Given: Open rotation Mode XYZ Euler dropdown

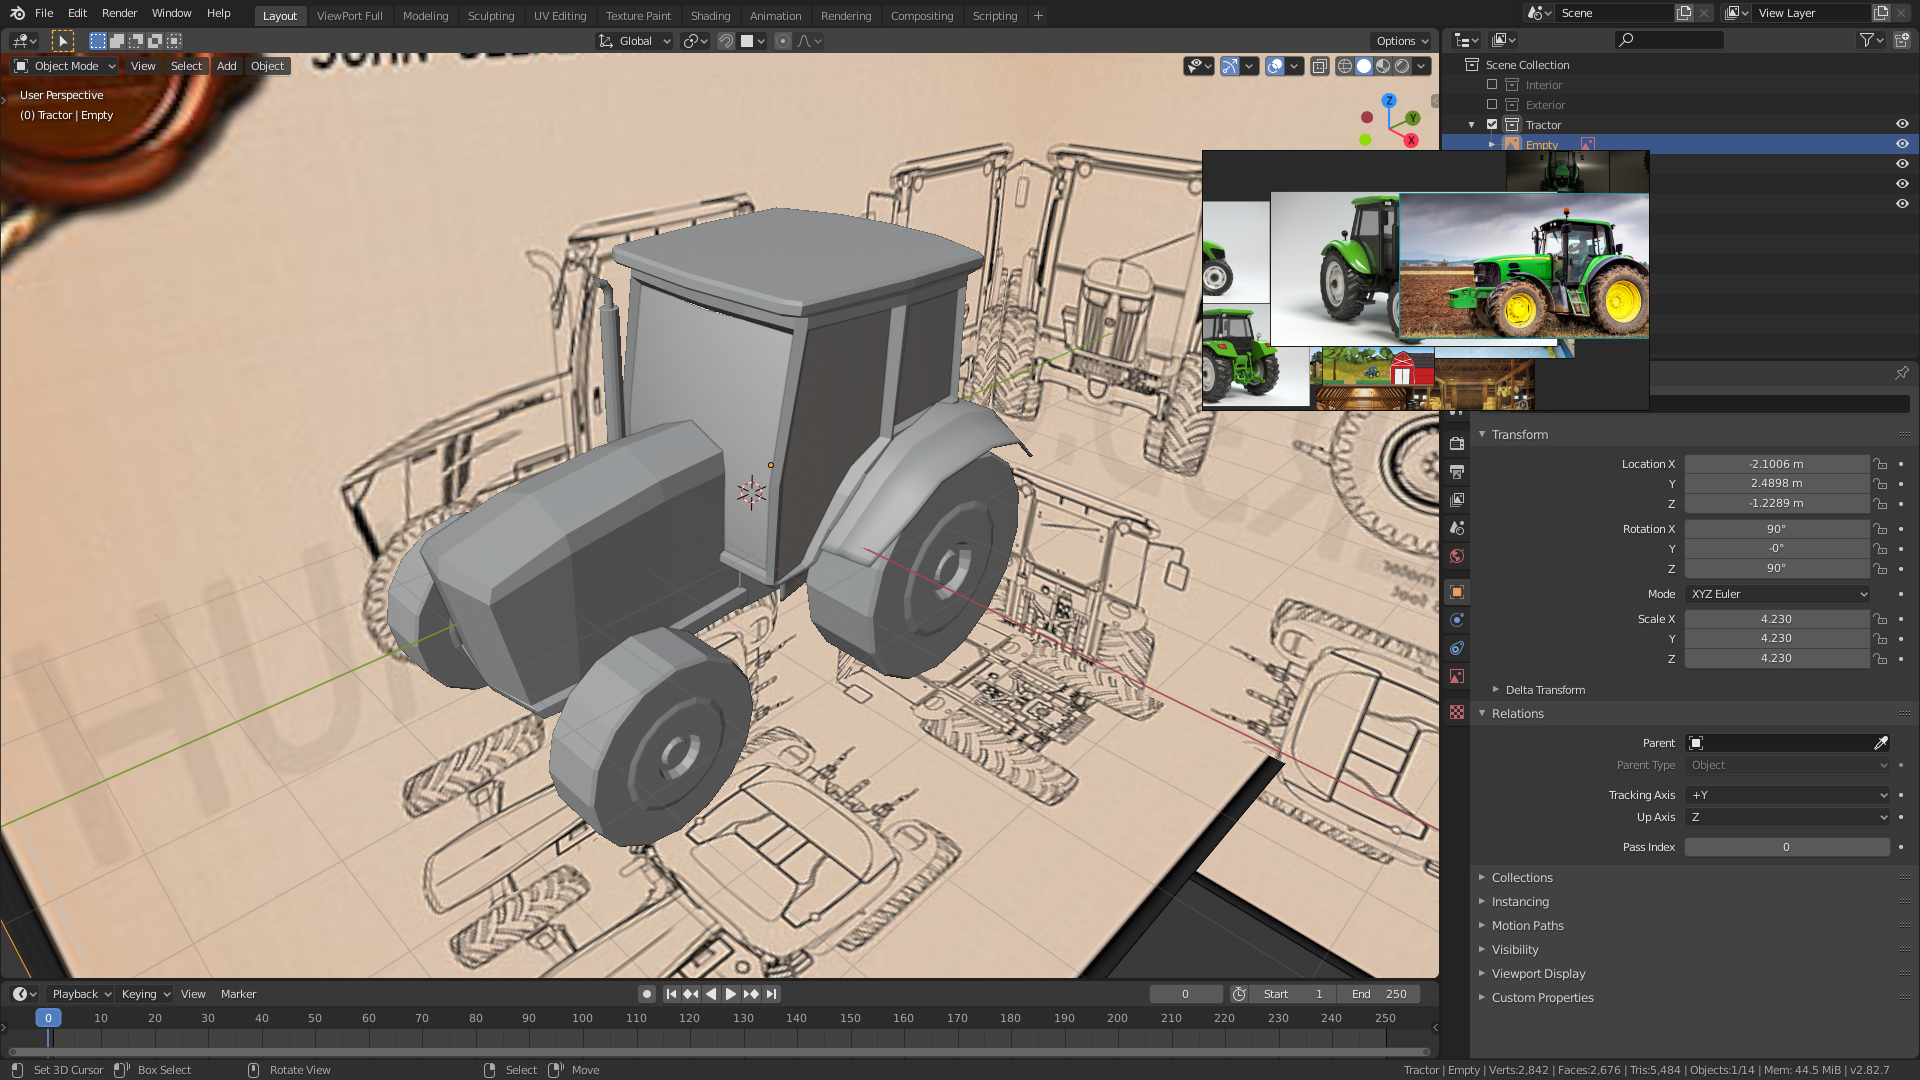Looking at the screenshot, I should (1777, 594).
